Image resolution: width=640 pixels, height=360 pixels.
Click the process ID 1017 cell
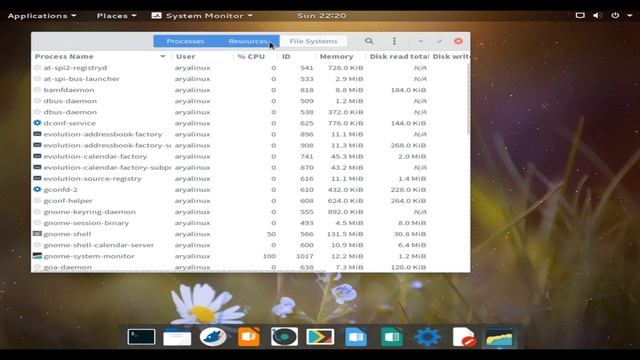pyautogui.click(x=305, y=256)
